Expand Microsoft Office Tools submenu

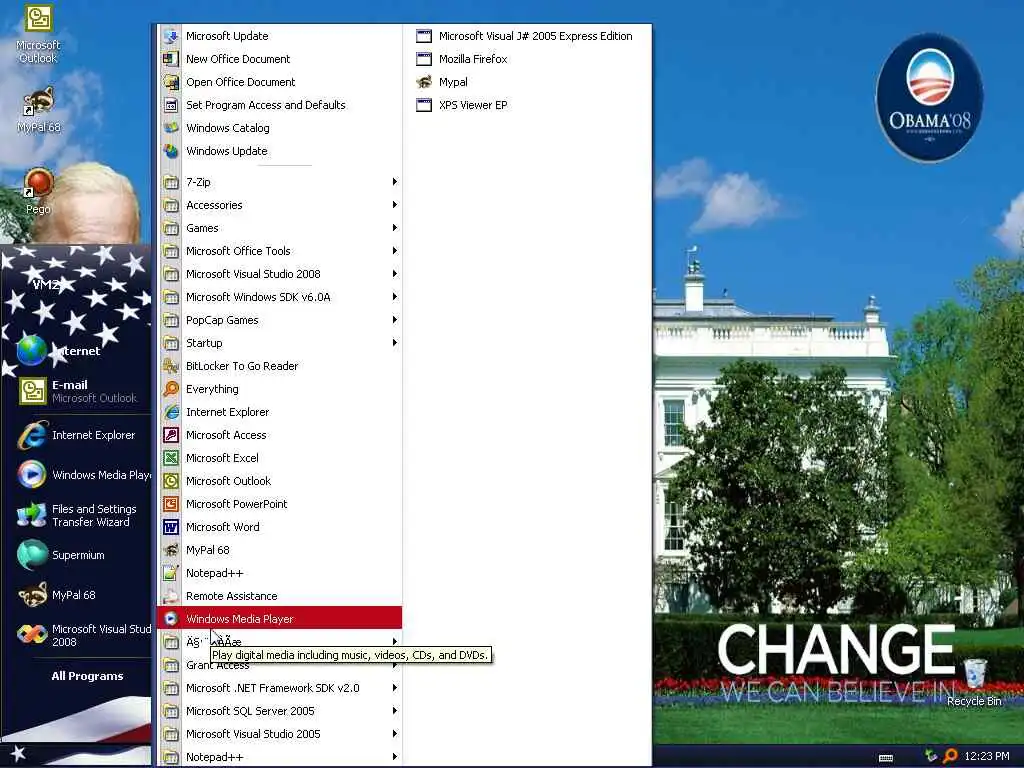280,251
